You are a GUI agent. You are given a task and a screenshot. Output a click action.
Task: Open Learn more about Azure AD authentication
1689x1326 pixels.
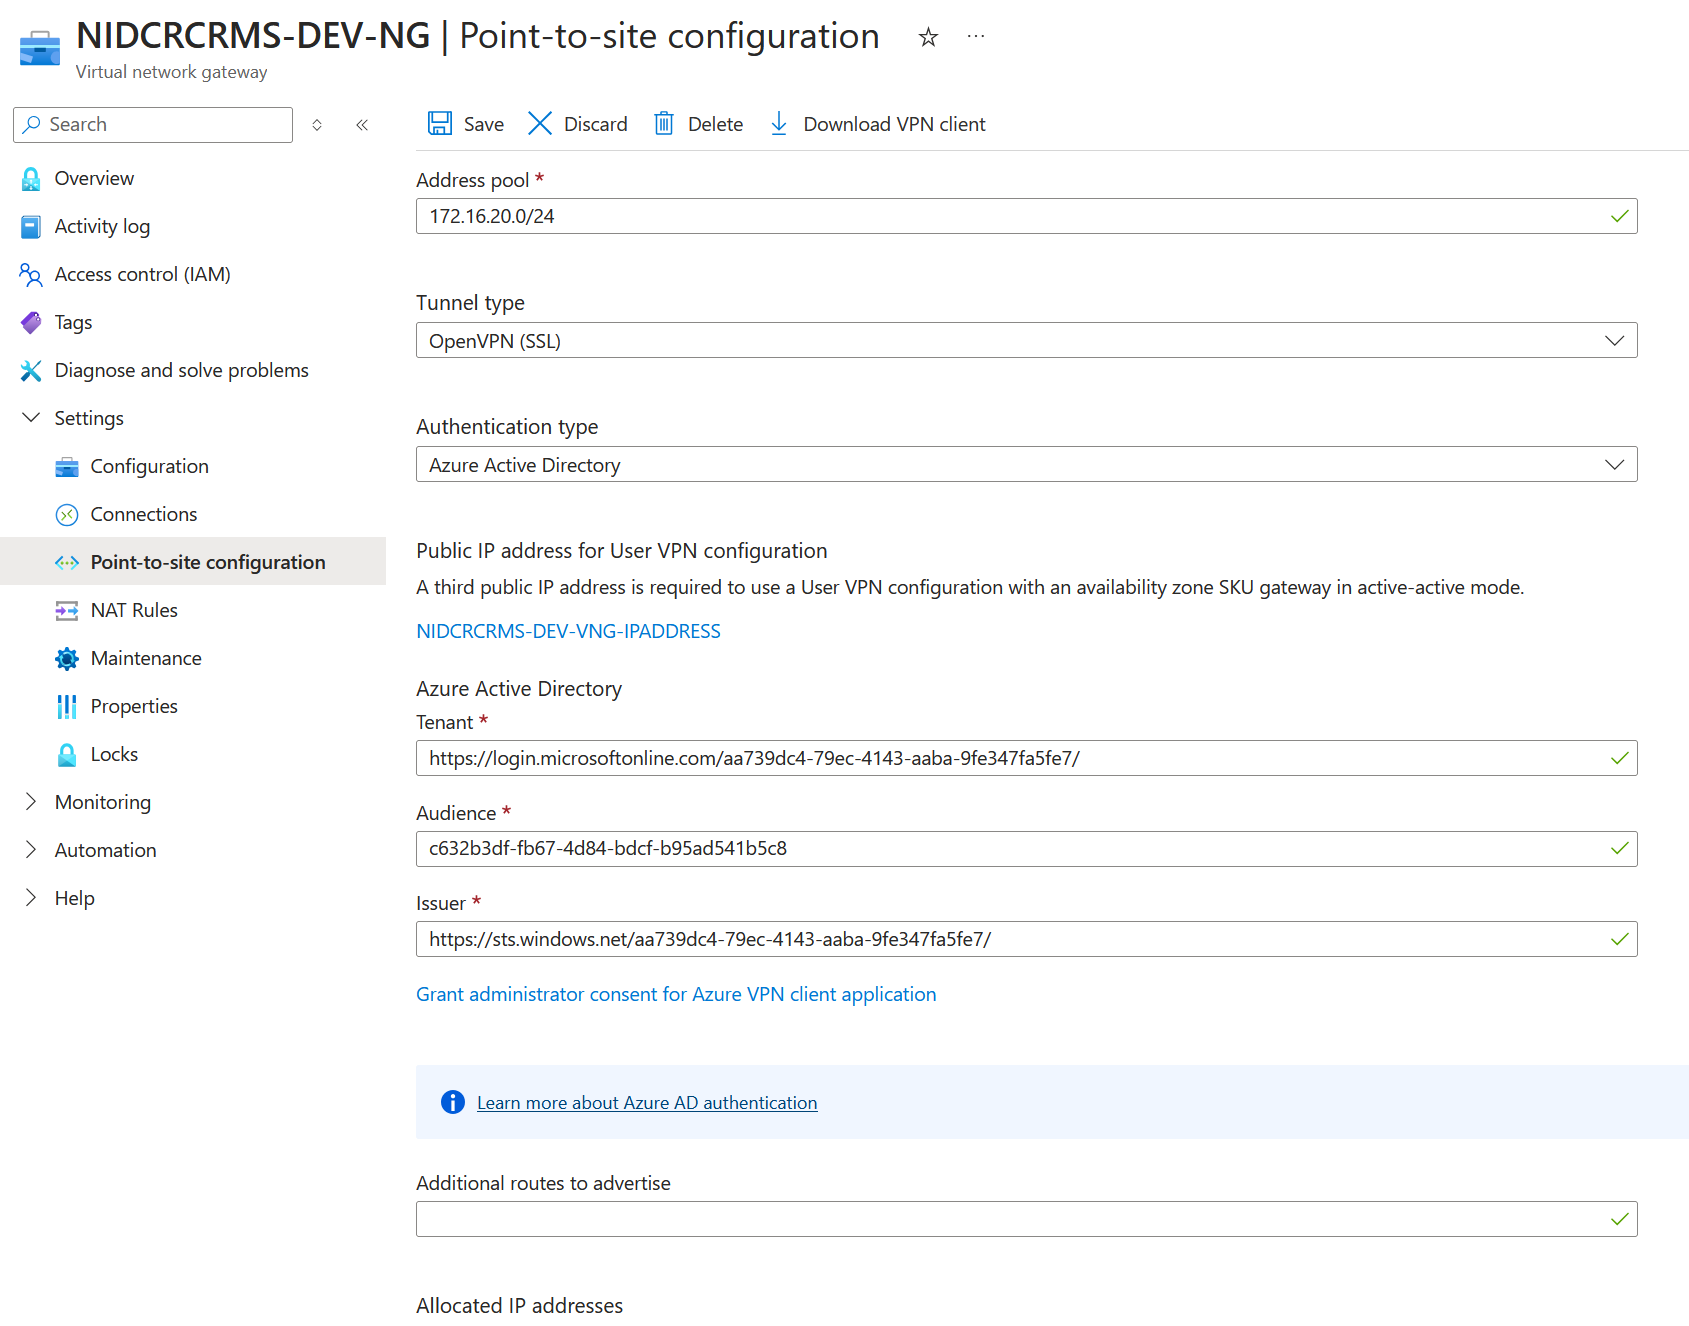tap(647, 1103)
